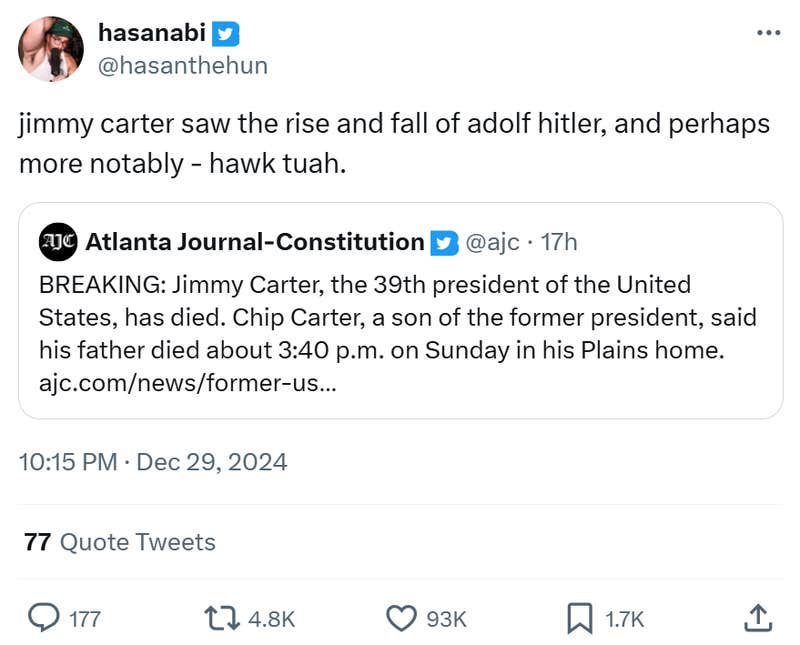Click hasanabi's profile picture
Viewport: 800px width, 645px height.
[50, 48]
